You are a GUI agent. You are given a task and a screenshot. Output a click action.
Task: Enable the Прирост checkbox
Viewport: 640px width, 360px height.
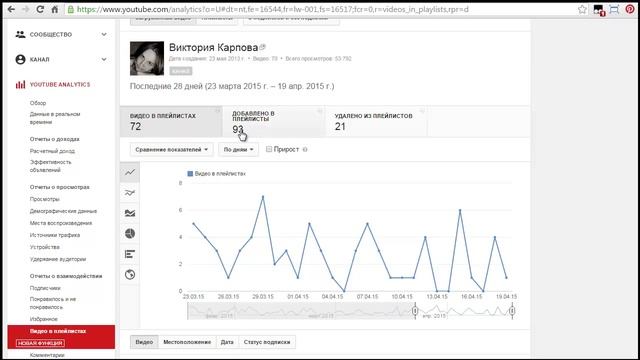tap(269, 149)
